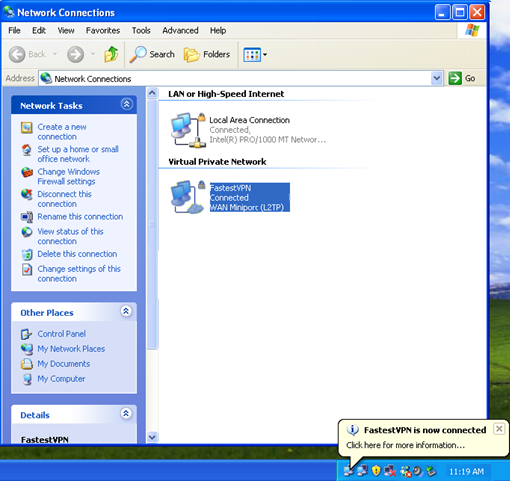Click Delete this connection
Image resolution: width=510 pixels, height=481 pixels.
pyautogui.click(x=77, y=254)
